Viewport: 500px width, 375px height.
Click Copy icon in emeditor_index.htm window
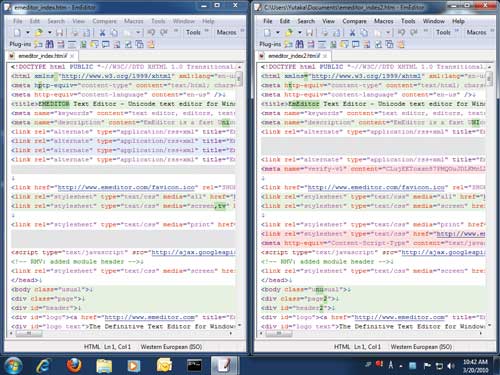click(114, 32)
